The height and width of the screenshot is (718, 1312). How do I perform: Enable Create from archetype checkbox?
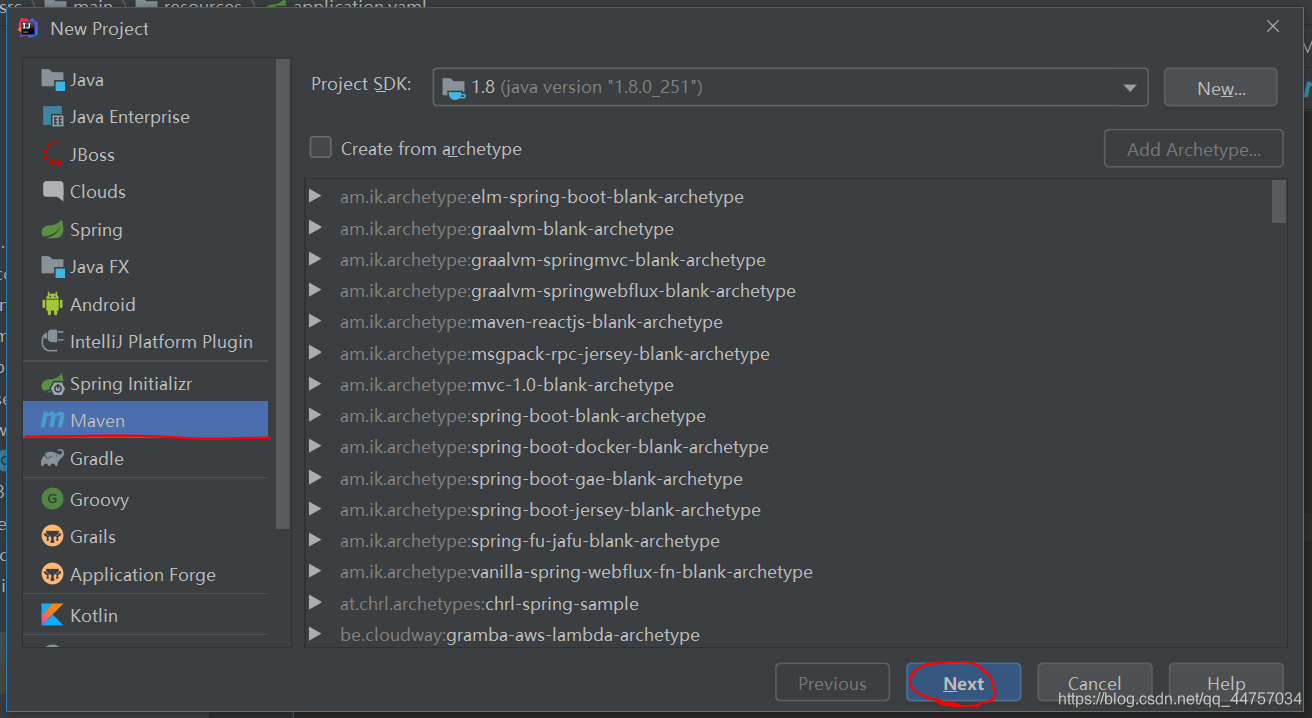pos(320,148)
